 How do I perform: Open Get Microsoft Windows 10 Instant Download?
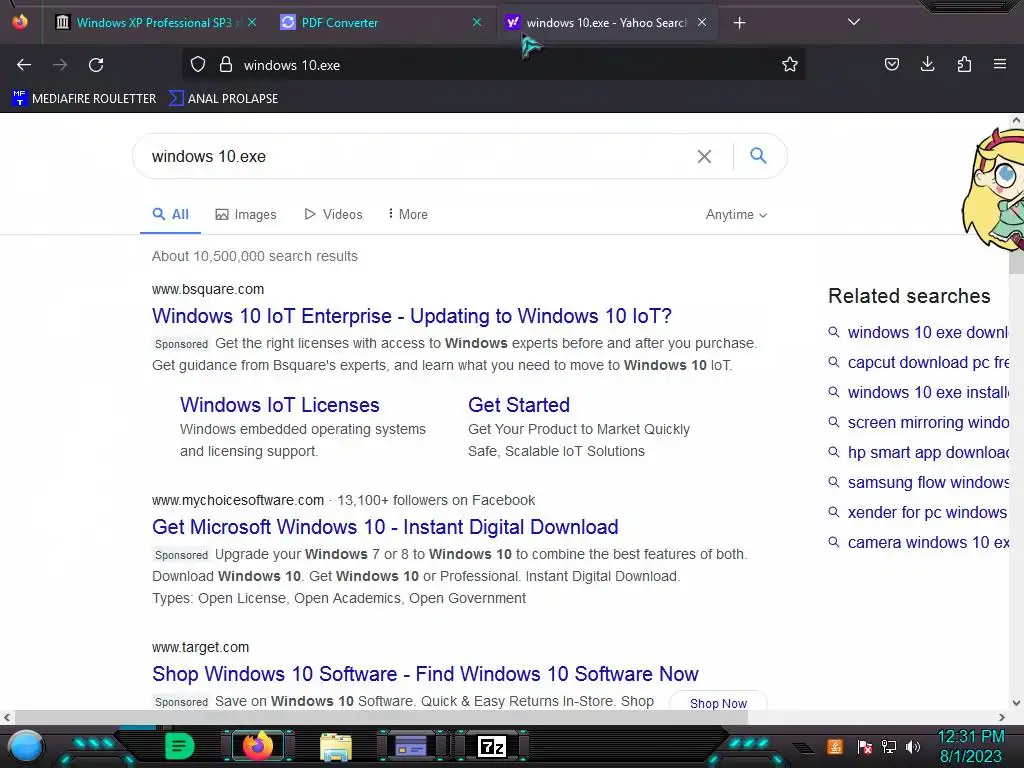tap(385, 527)
